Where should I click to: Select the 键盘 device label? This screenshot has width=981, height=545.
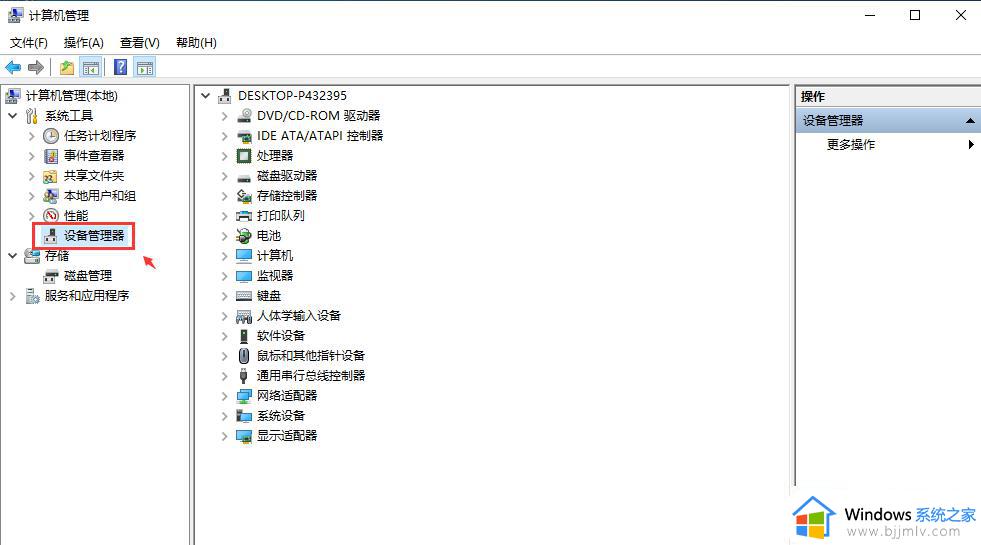[269, 296]
